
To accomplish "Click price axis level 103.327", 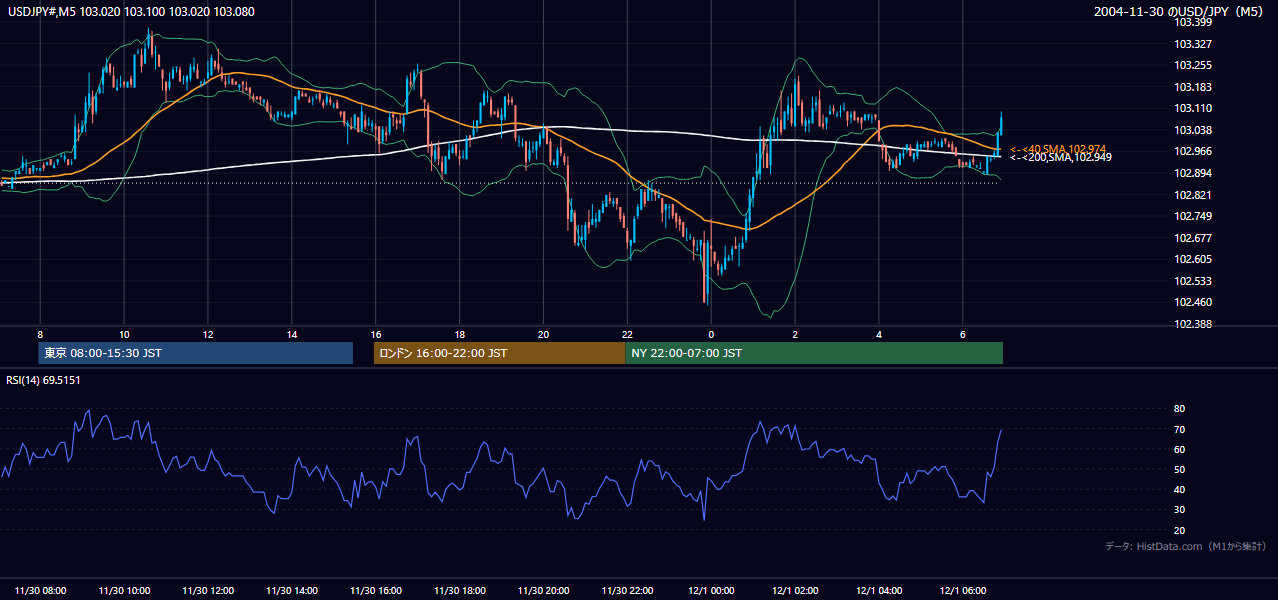I will click(1192, 44).
